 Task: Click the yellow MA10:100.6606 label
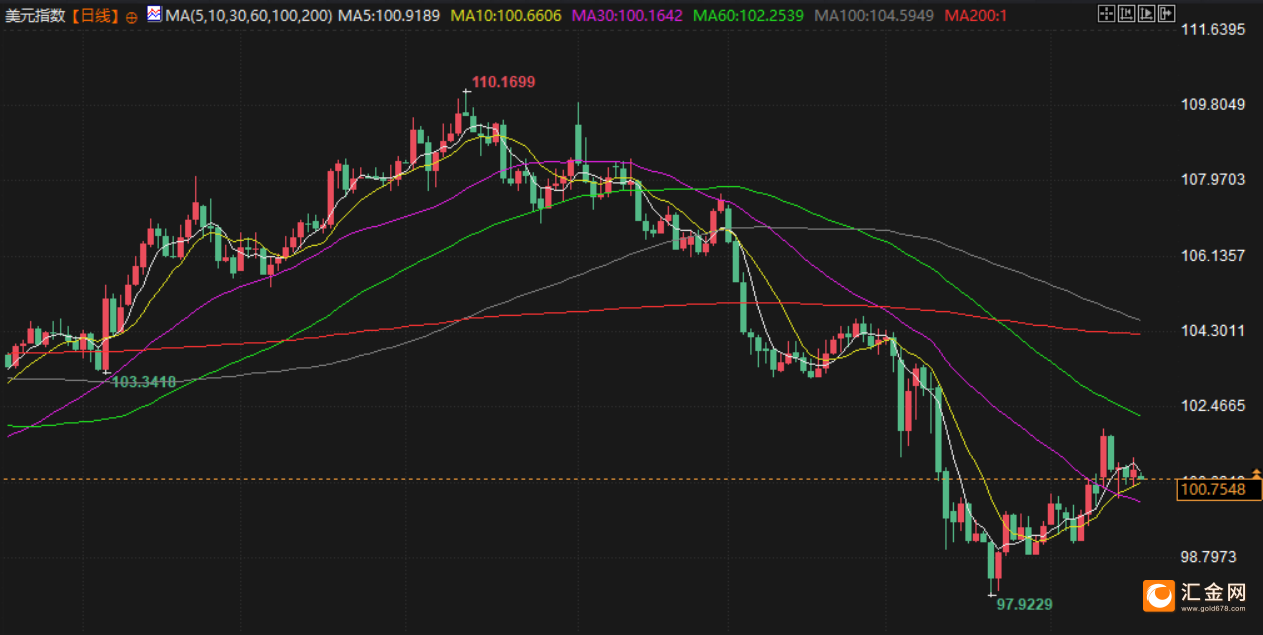click(x=506, y=16)
